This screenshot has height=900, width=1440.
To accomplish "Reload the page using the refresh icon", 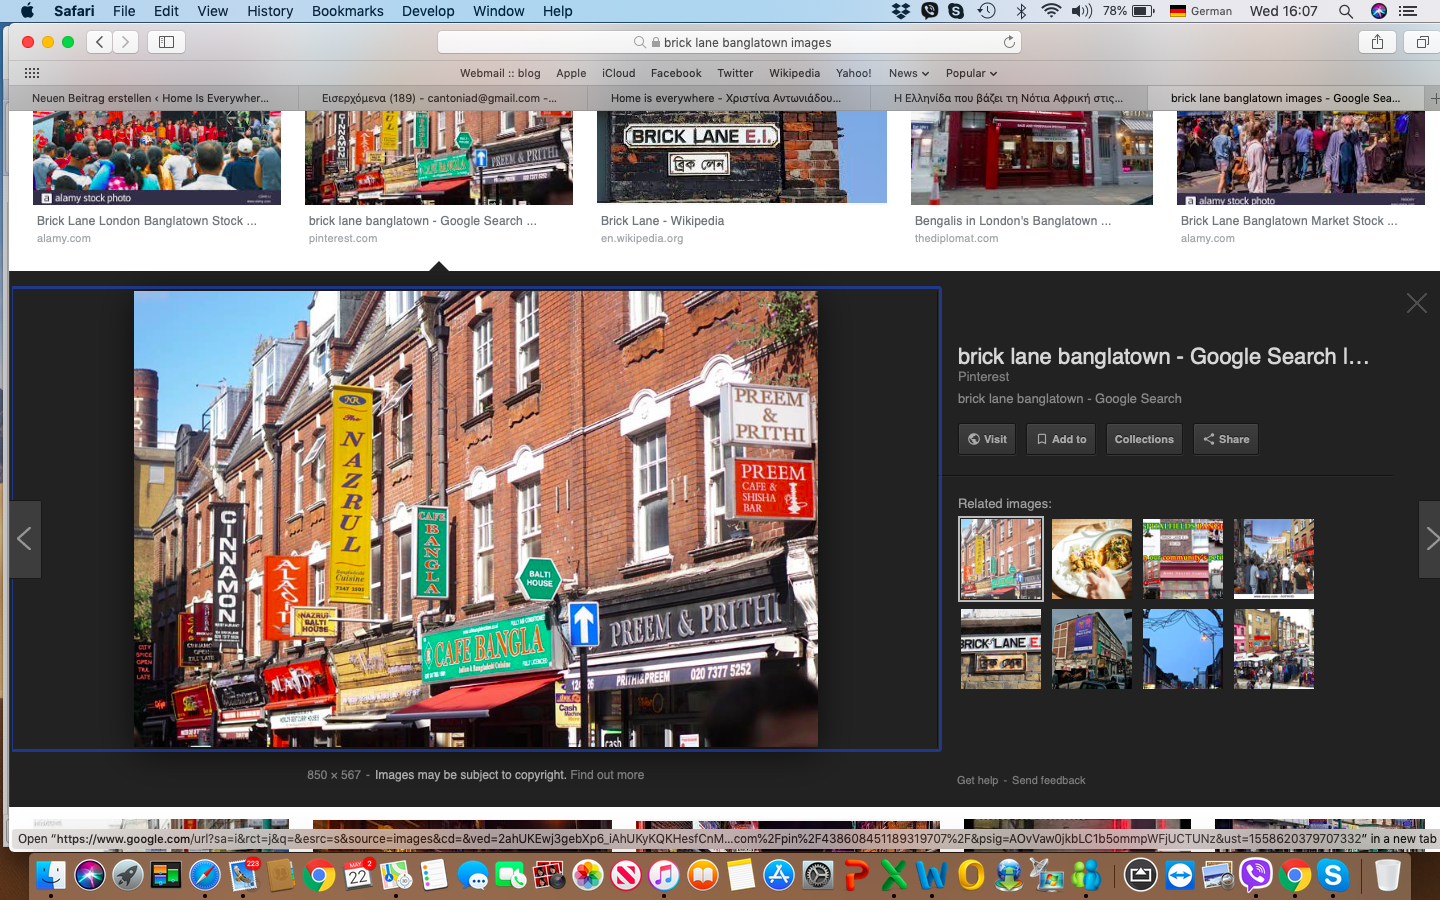I will pos(1009,42).
